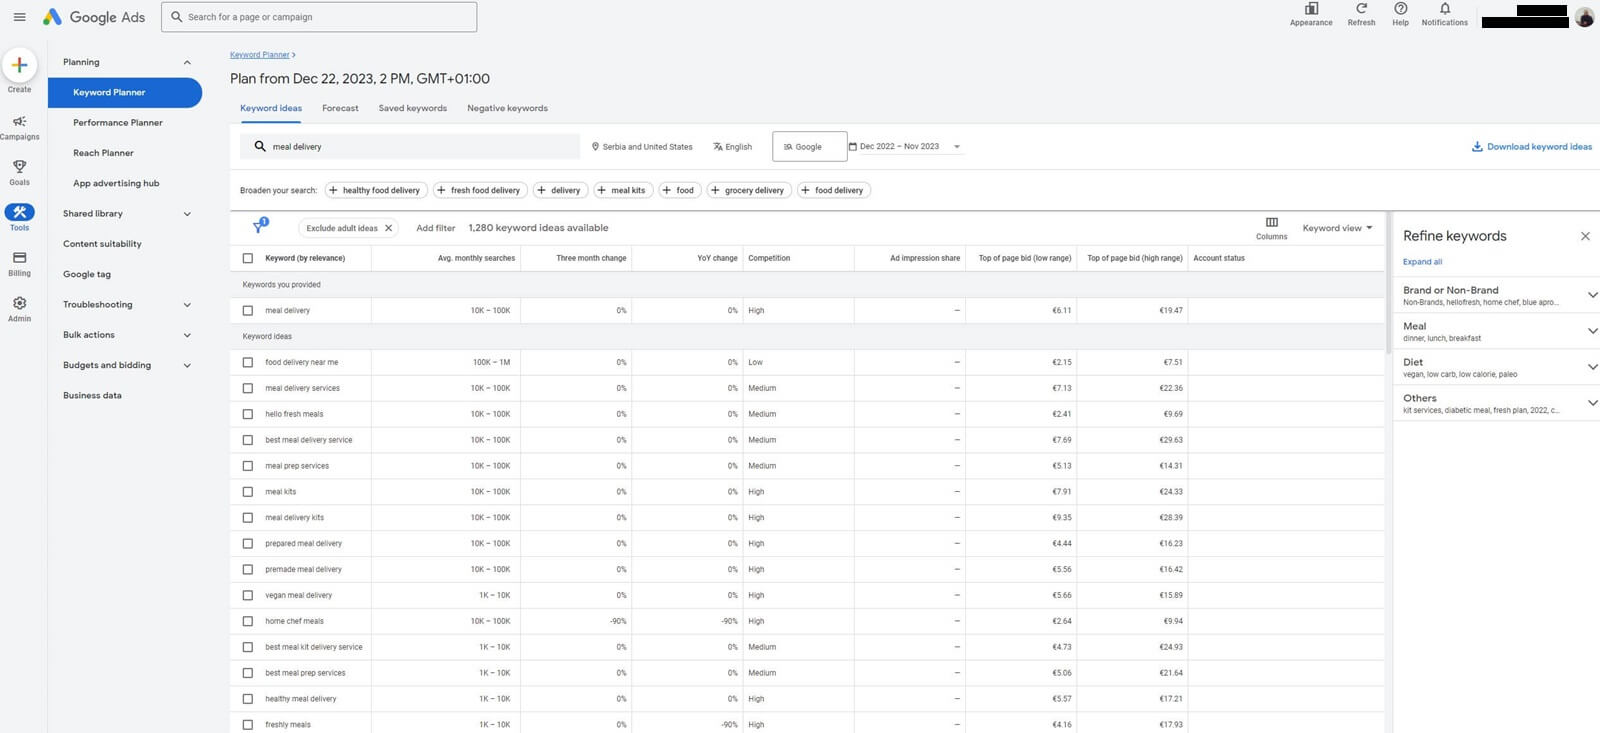Add 'fresh food delivery' suggestion chip
This screenshot has height=733, width=1600.
[x=479, y=190]
